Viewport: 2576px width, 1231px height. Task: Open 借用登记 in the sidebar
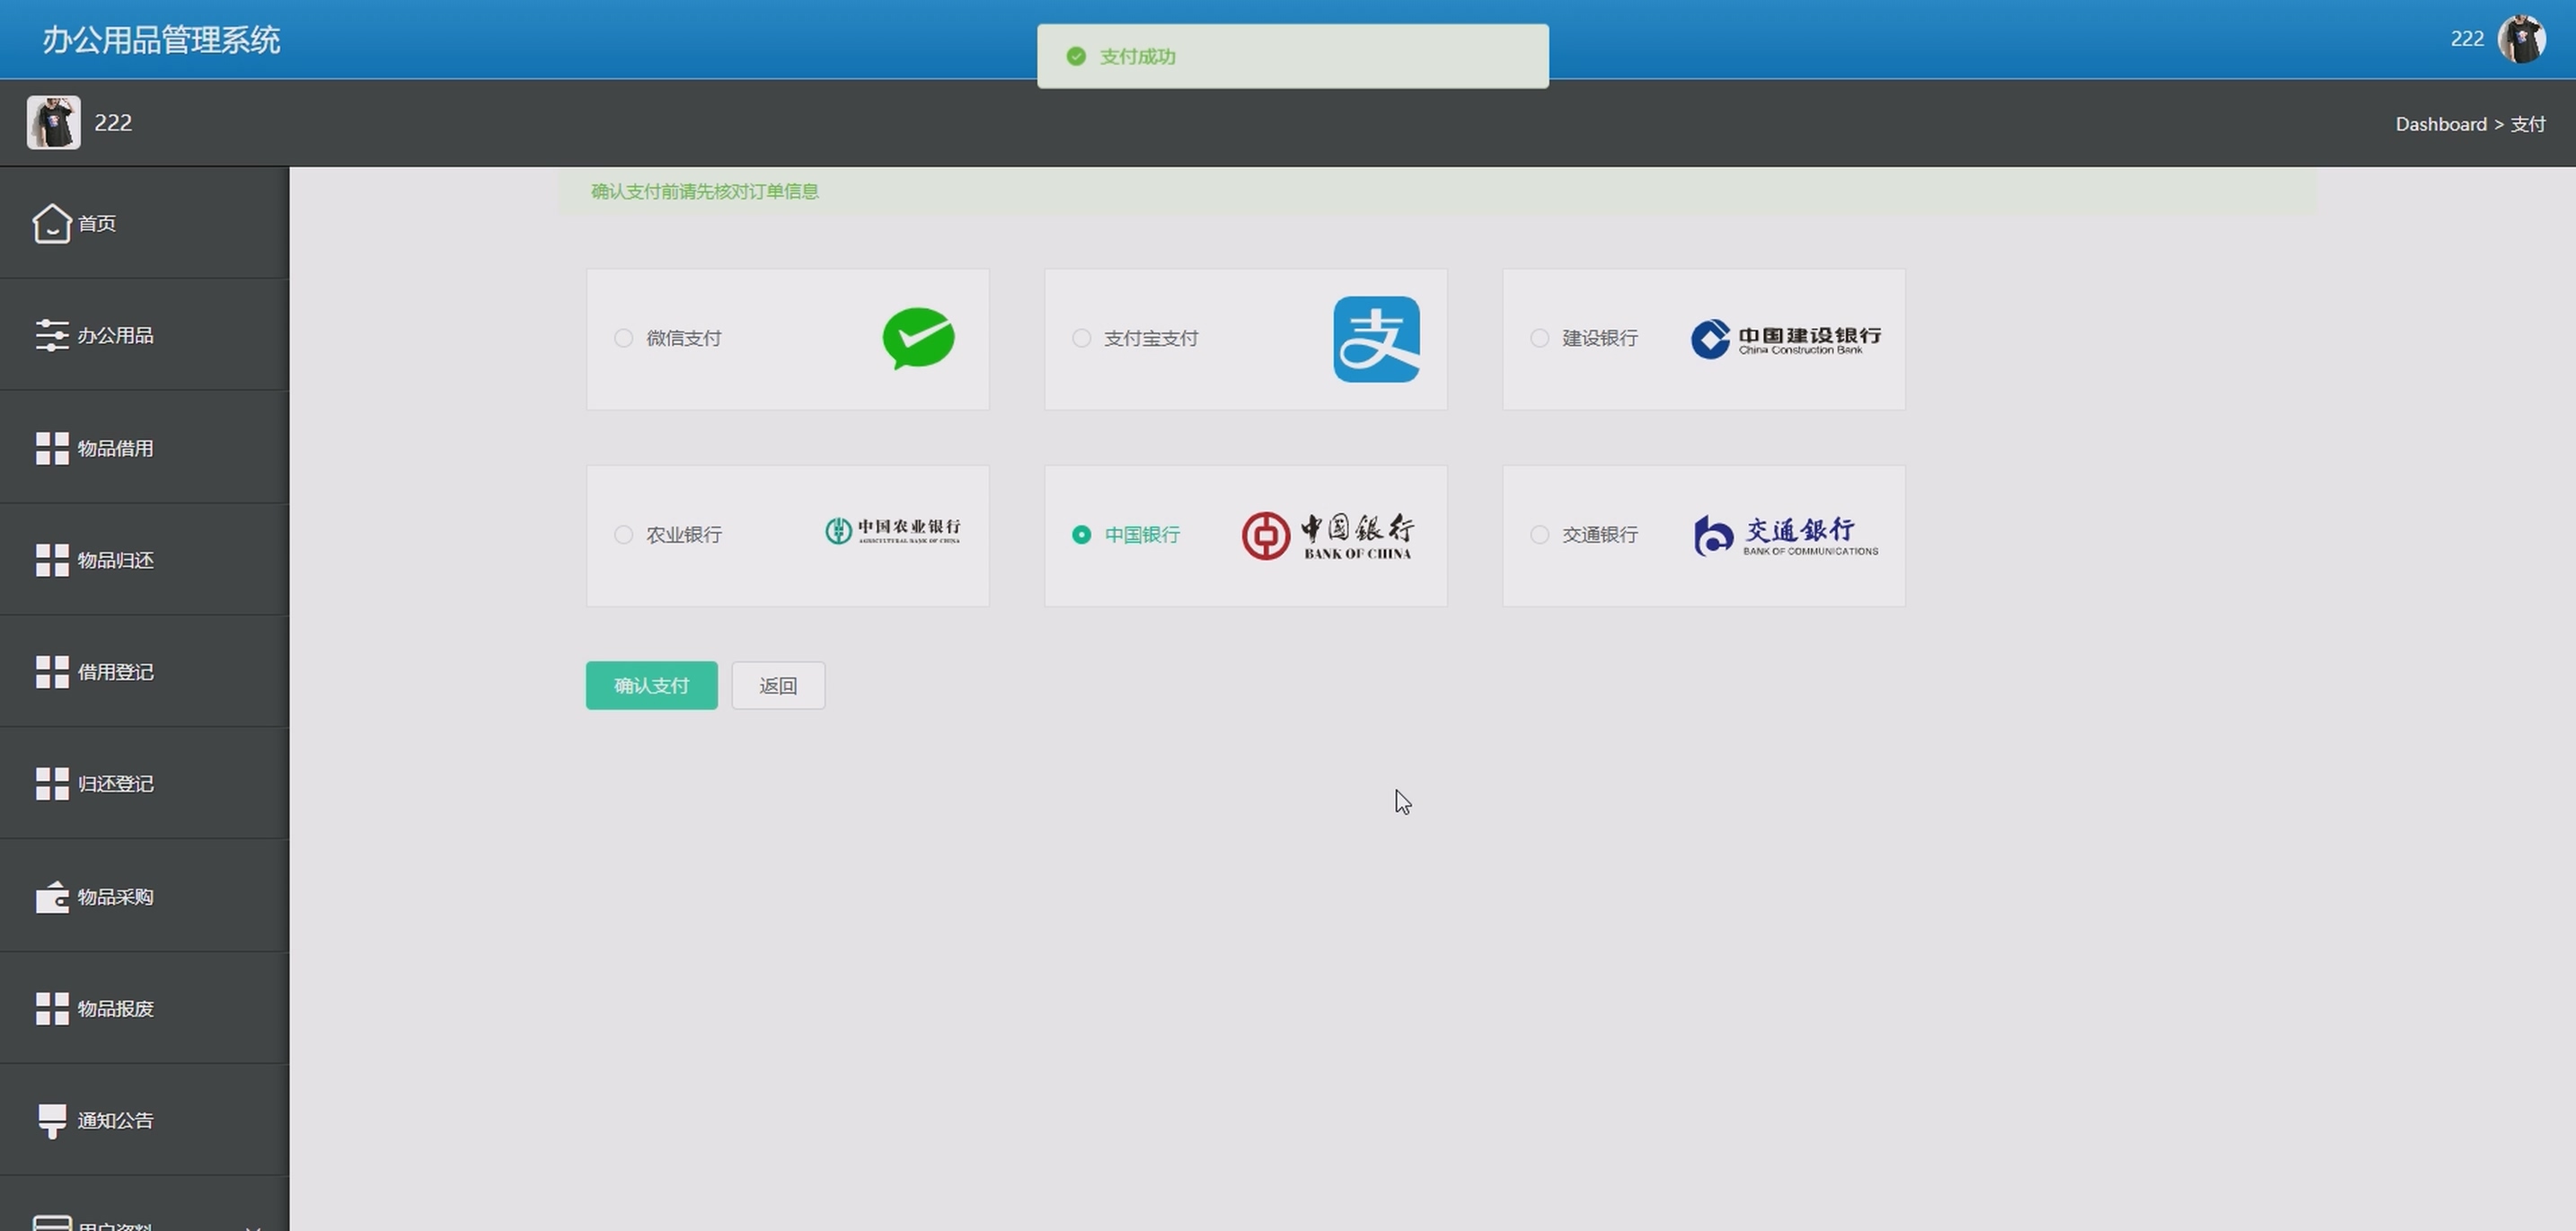[144, 672]
